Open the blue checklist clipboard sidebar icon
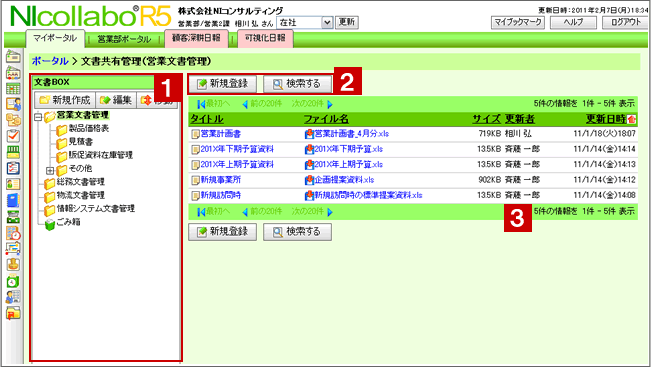The height and width of the screenshot is (367, 651). [x=13, y=168]
